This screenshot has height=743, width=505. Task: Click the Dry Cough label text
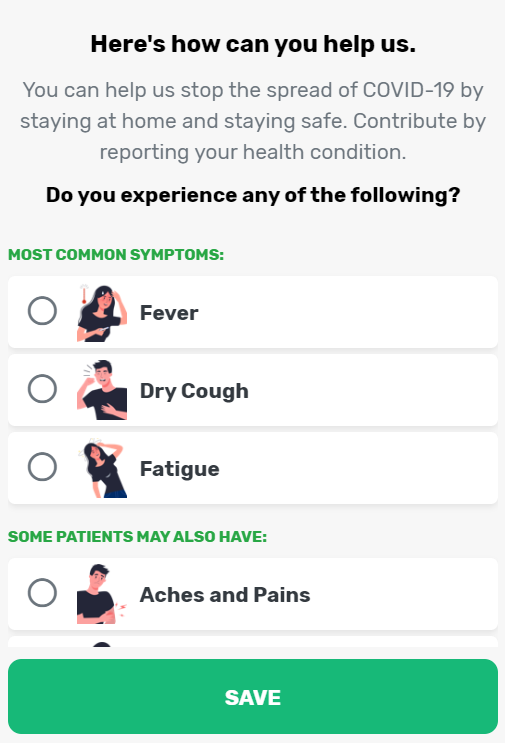click(x=194, y=391)
